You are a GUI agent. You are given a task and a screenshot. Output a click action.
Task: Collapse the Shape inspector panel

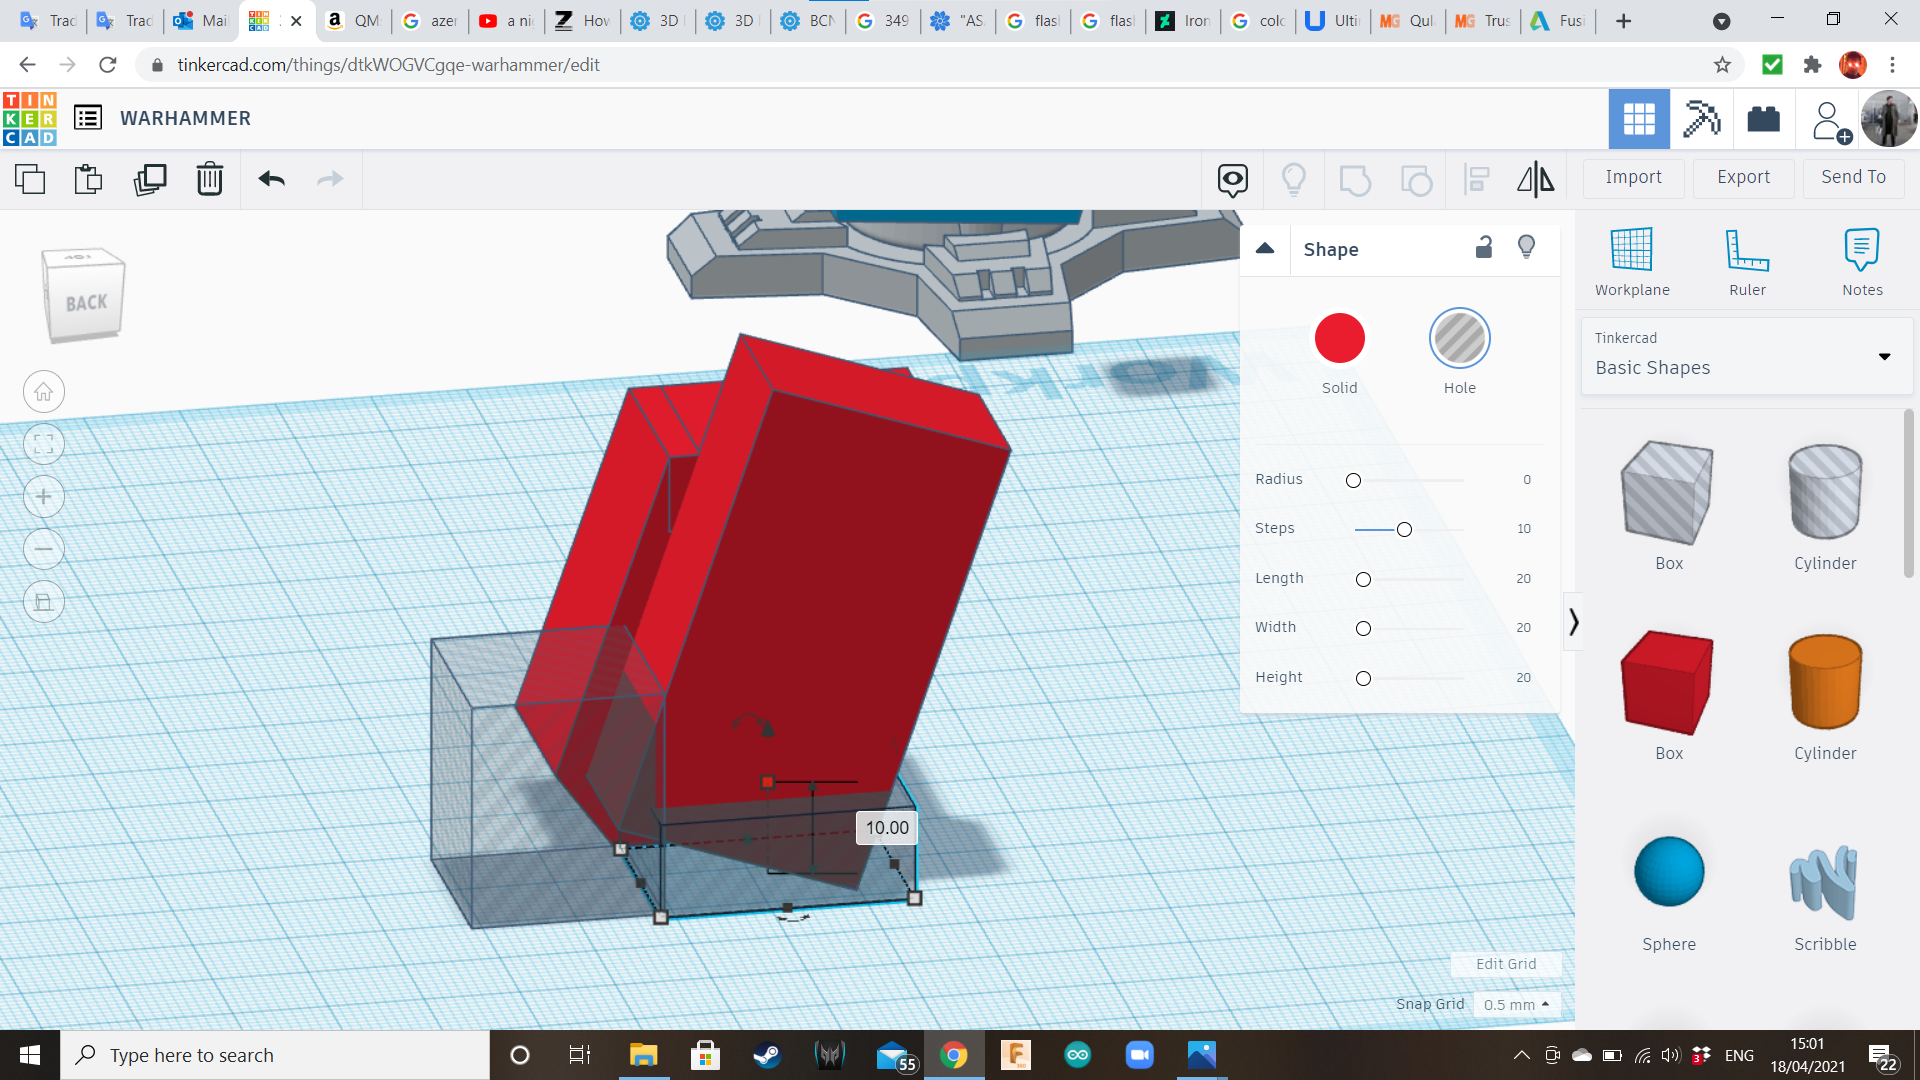pos(1265,248)
